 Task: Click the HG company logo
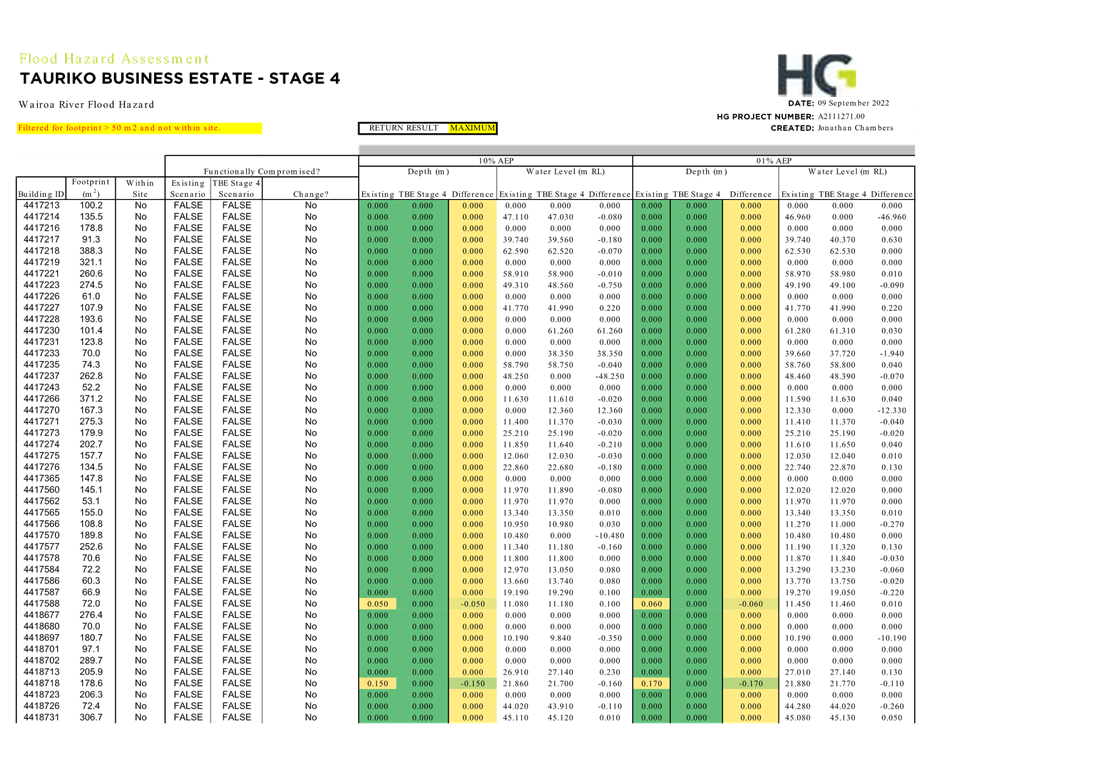click(x=816, y=75)
